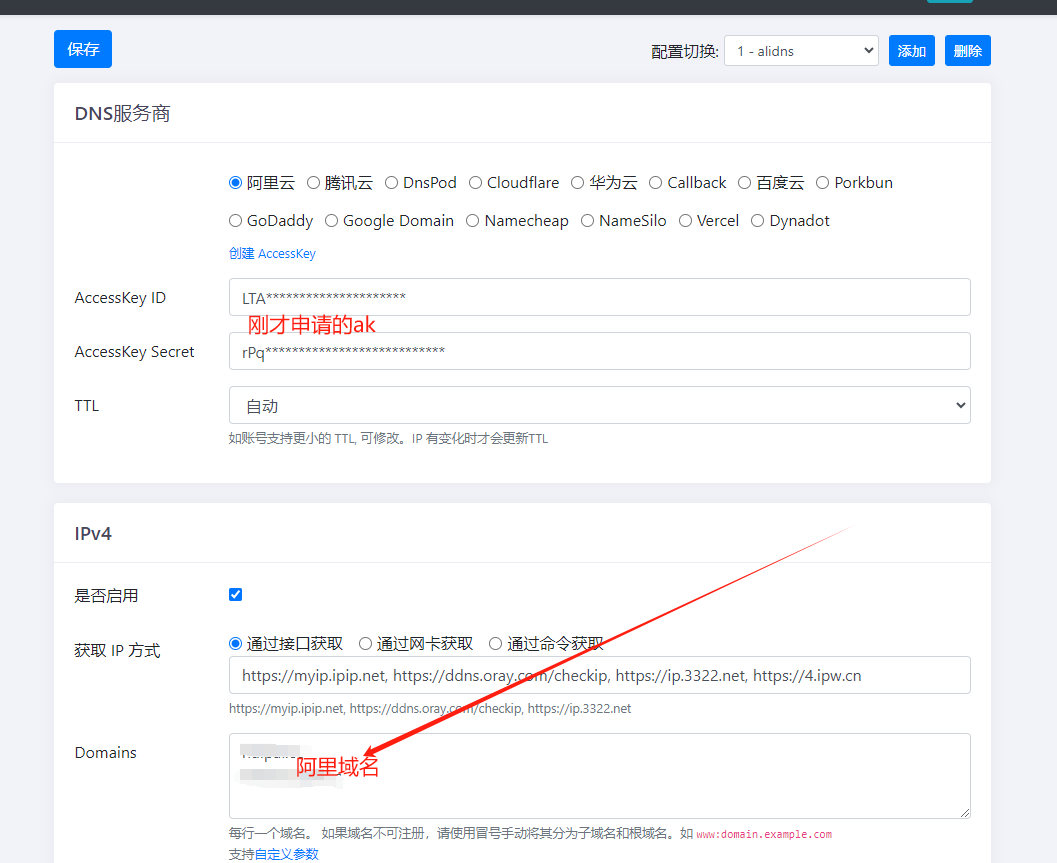Choose Vercel as DNS provider

[686, 221]
